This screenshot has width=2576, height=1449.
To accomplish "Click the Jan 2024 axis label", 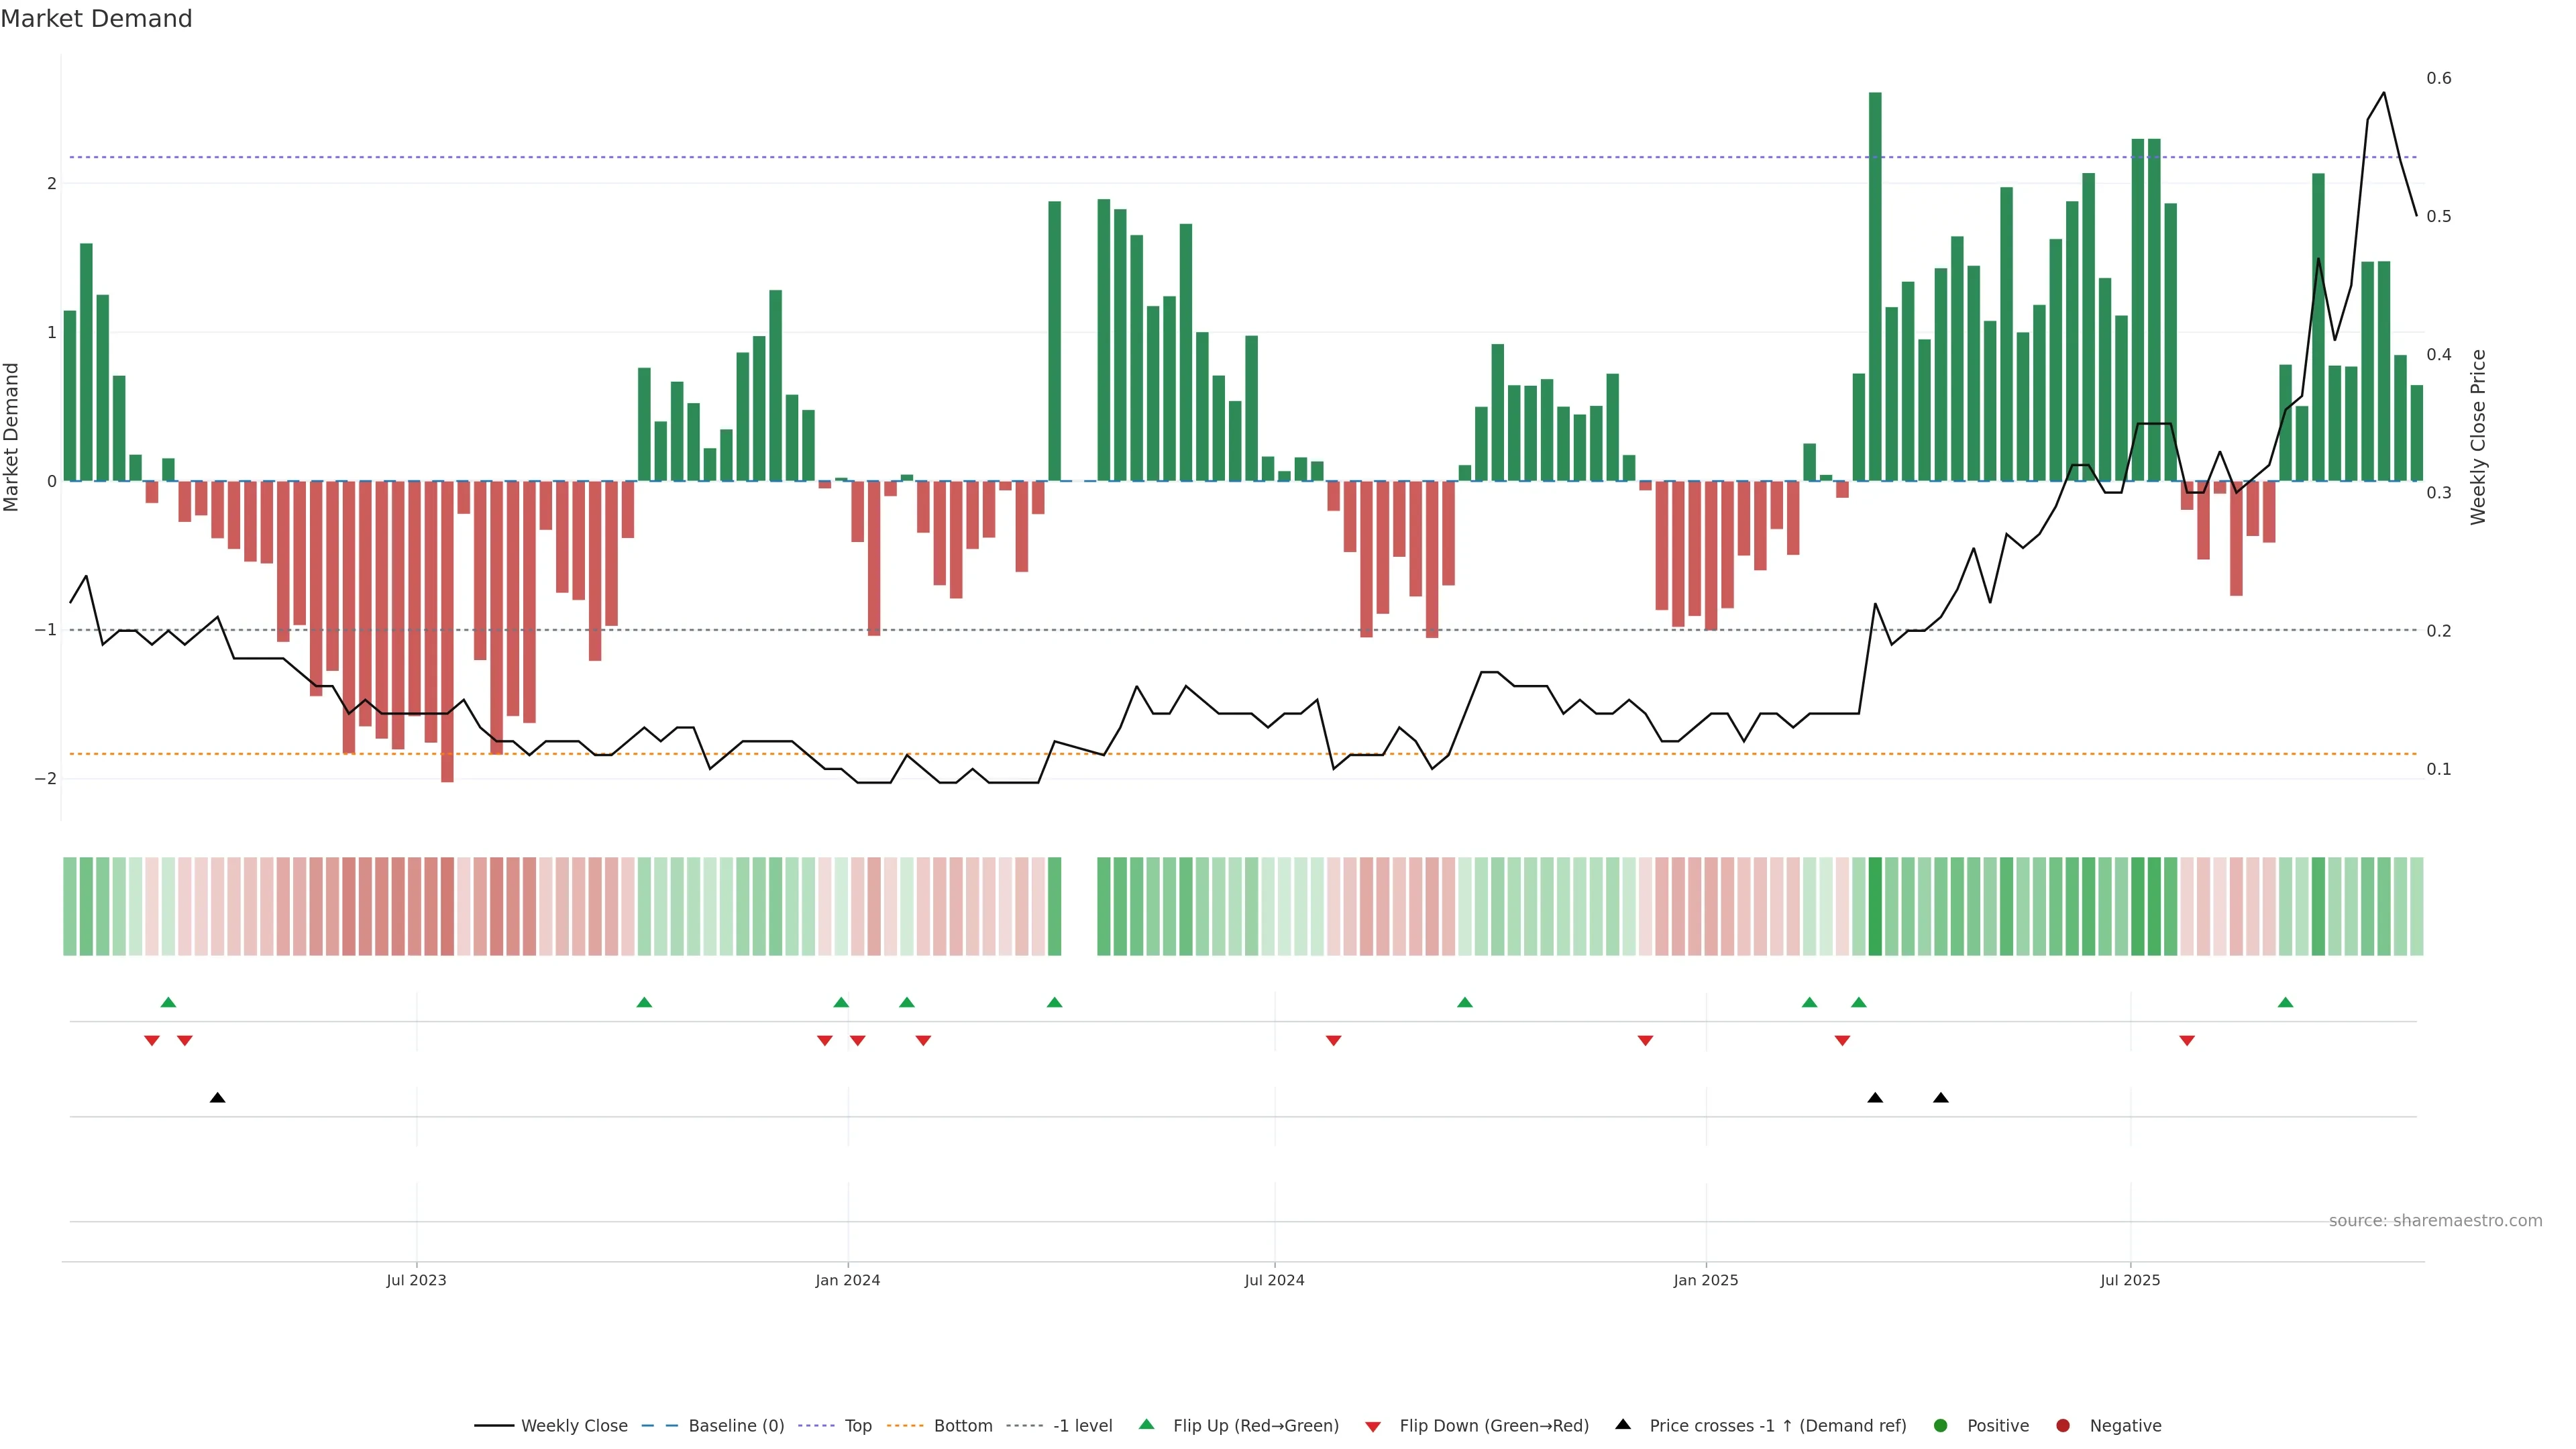I will [847, 1281].
